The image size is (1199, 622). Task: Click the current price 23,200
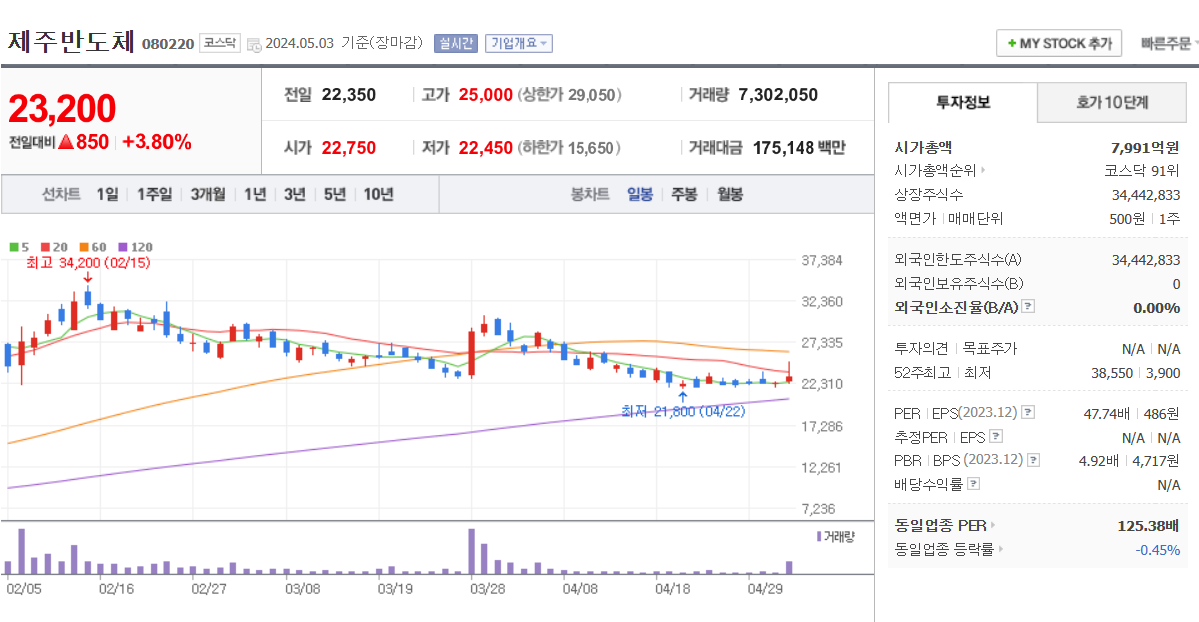[62, 109]
